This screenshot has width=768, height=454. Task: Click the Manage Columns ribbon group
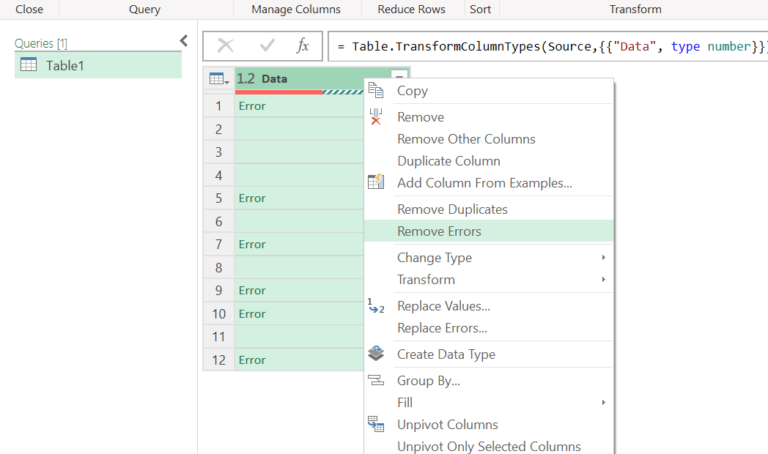pyautogui.click(x=296, y=9)
